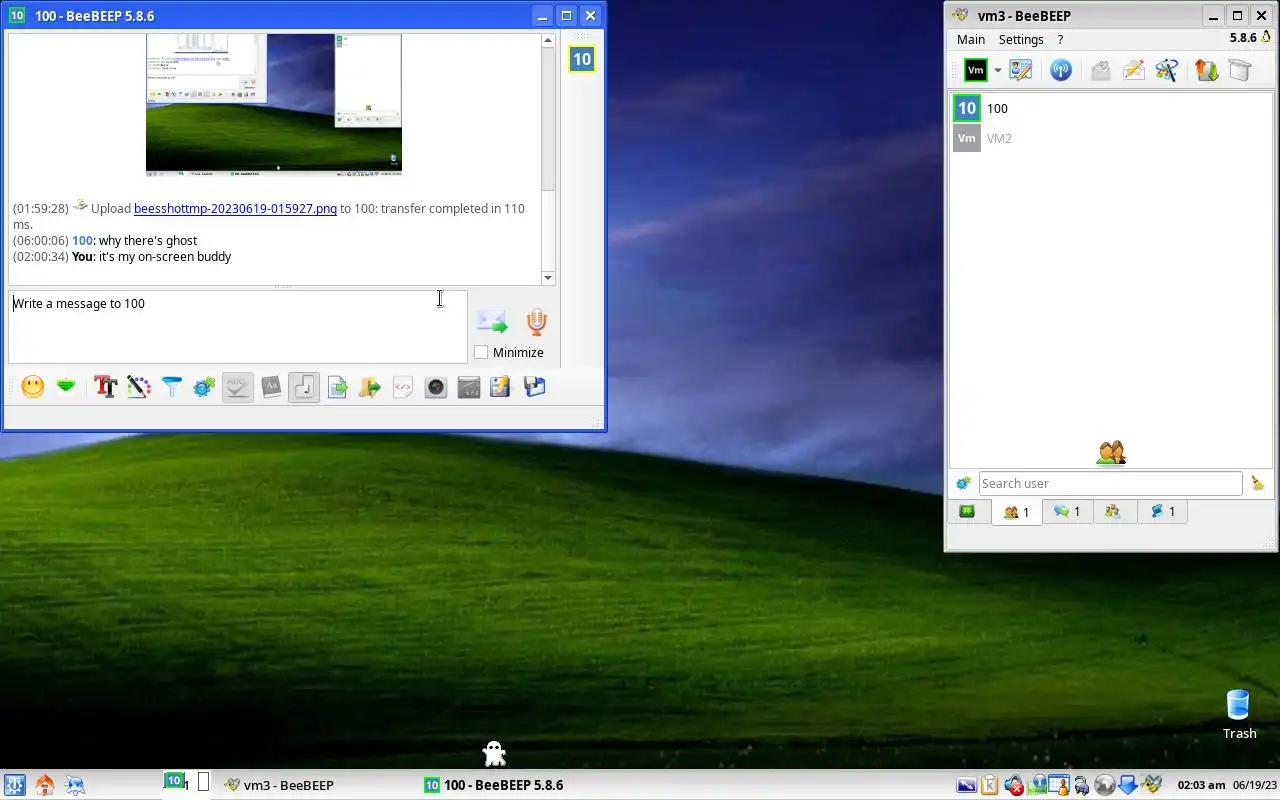Image resolution: width=1280 pixels, height=800 pixels.
Task: Click the greyed-out box icon in vm3 toolbar
Action: [x=1240, y=70]
